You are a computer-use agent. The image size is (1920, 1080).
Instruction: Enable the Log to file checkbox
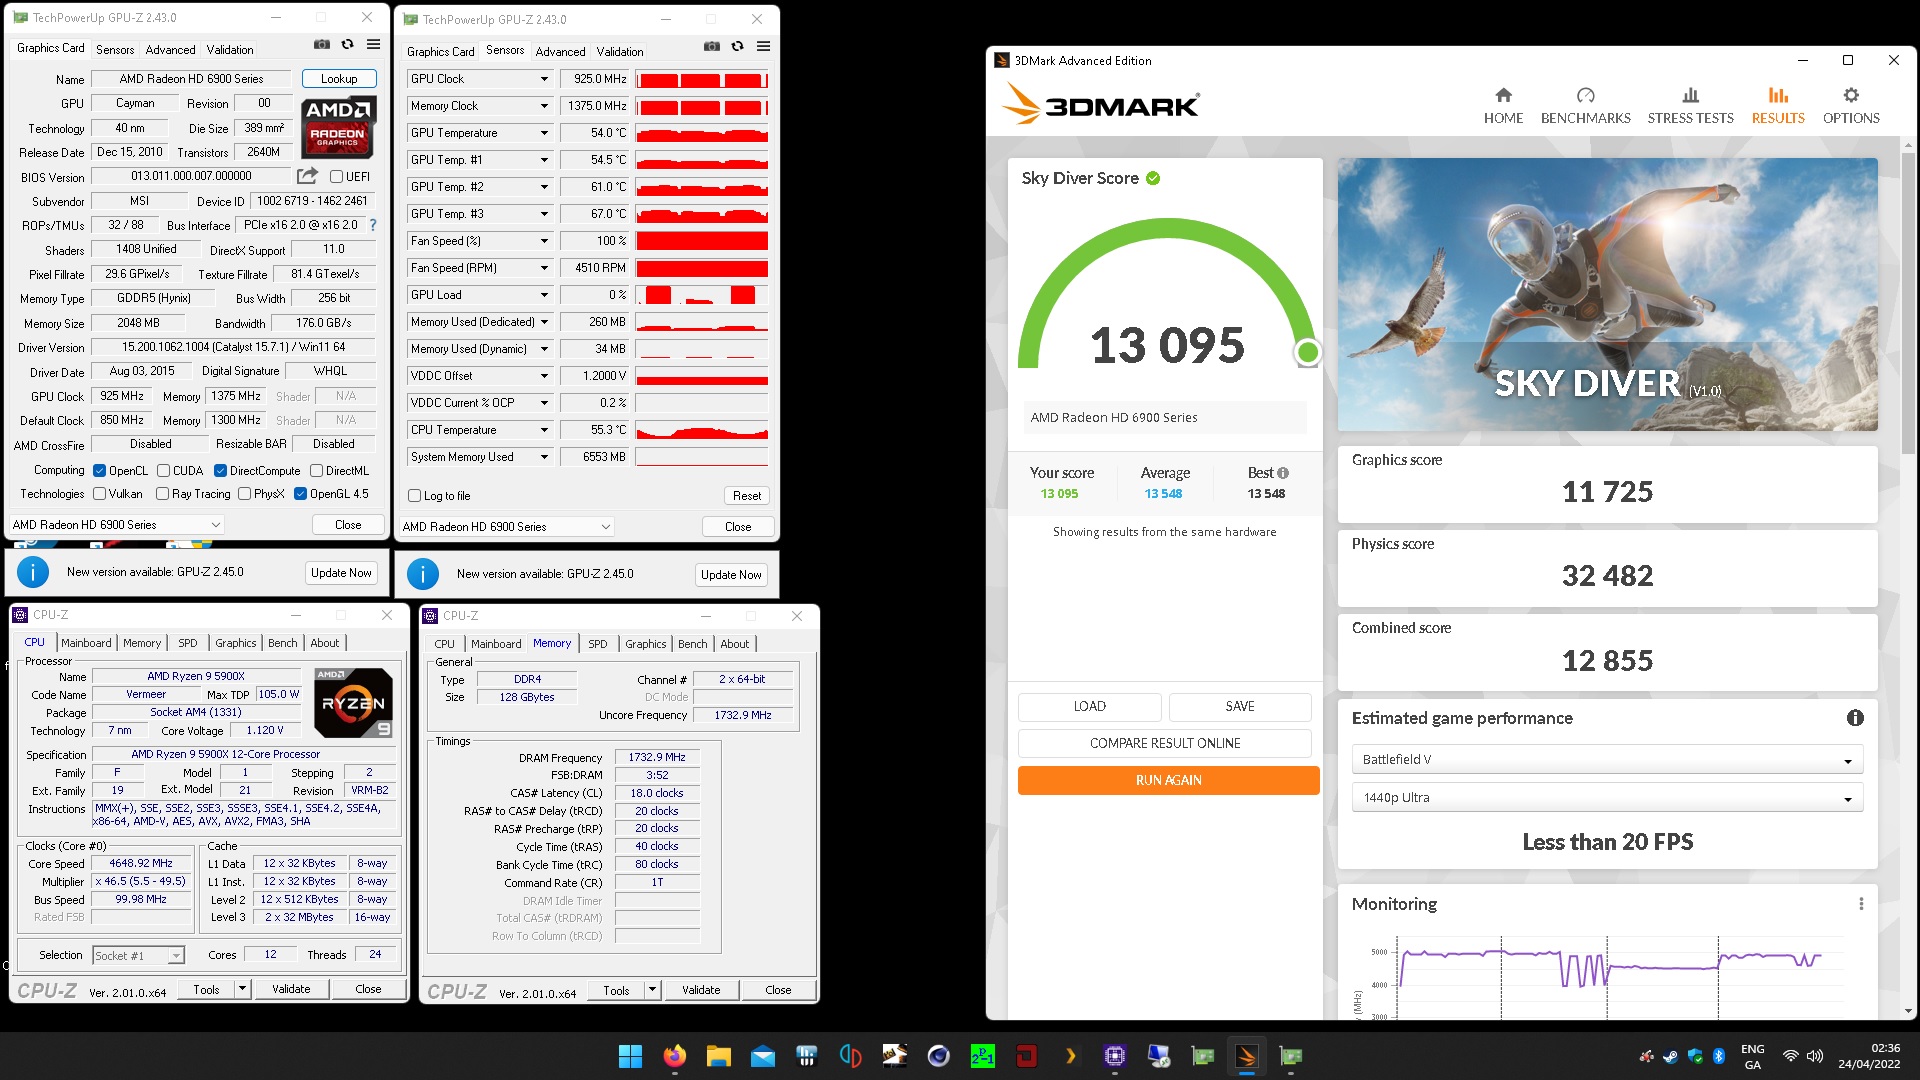[x=414, y=496]
